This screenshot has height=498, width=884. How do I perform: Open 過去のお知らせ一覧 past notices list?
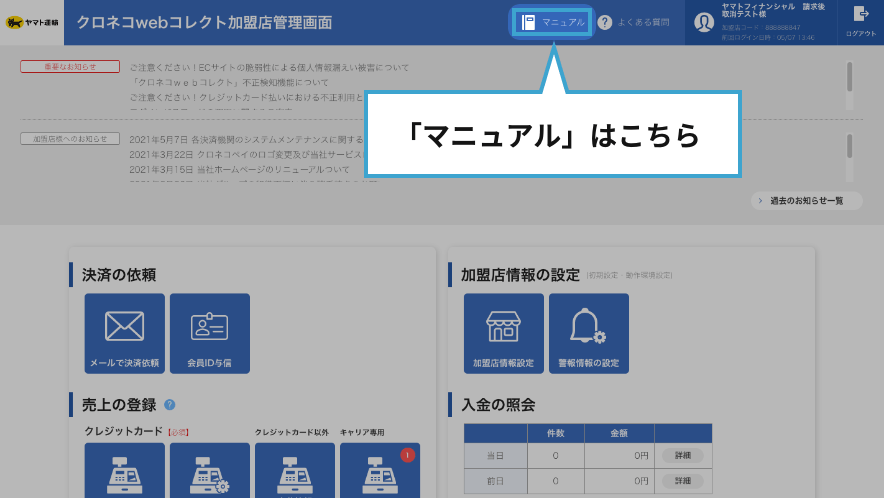807,201
